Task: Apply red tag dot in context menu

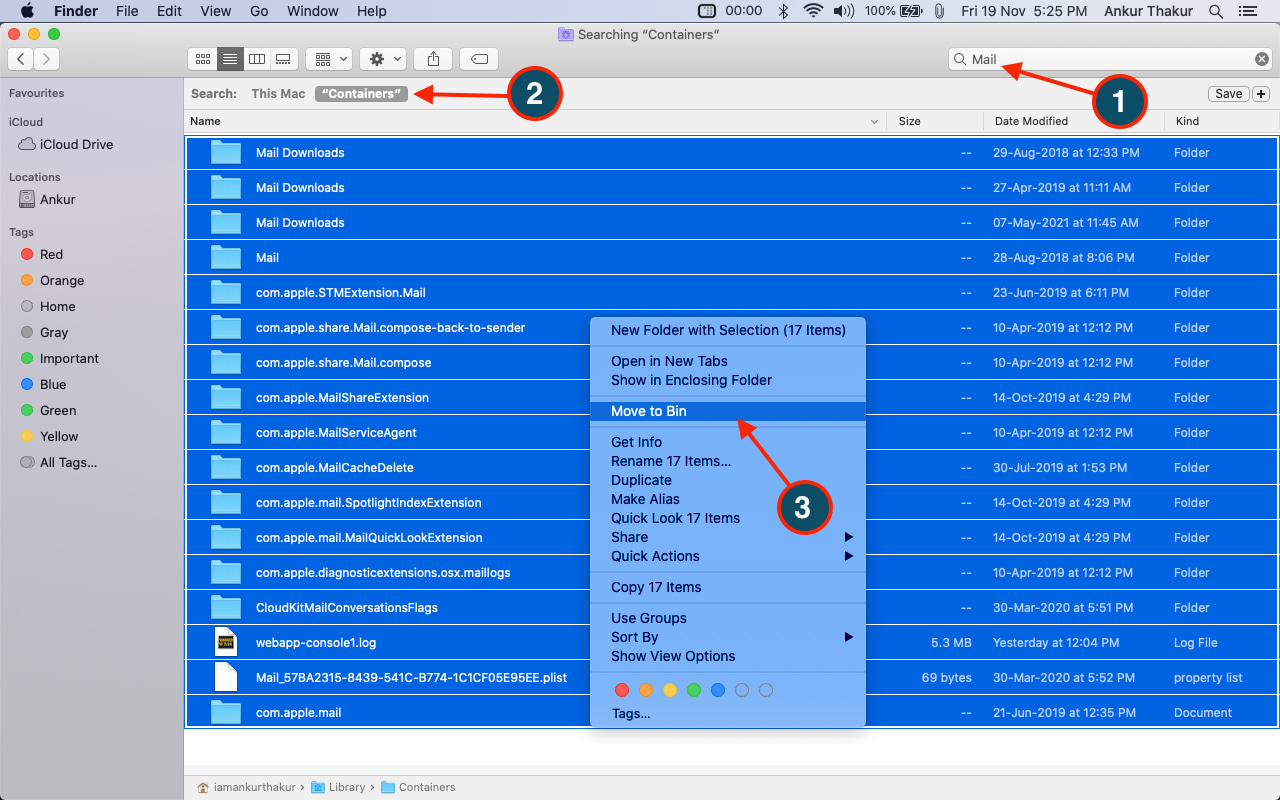Action: coord(622,690)
